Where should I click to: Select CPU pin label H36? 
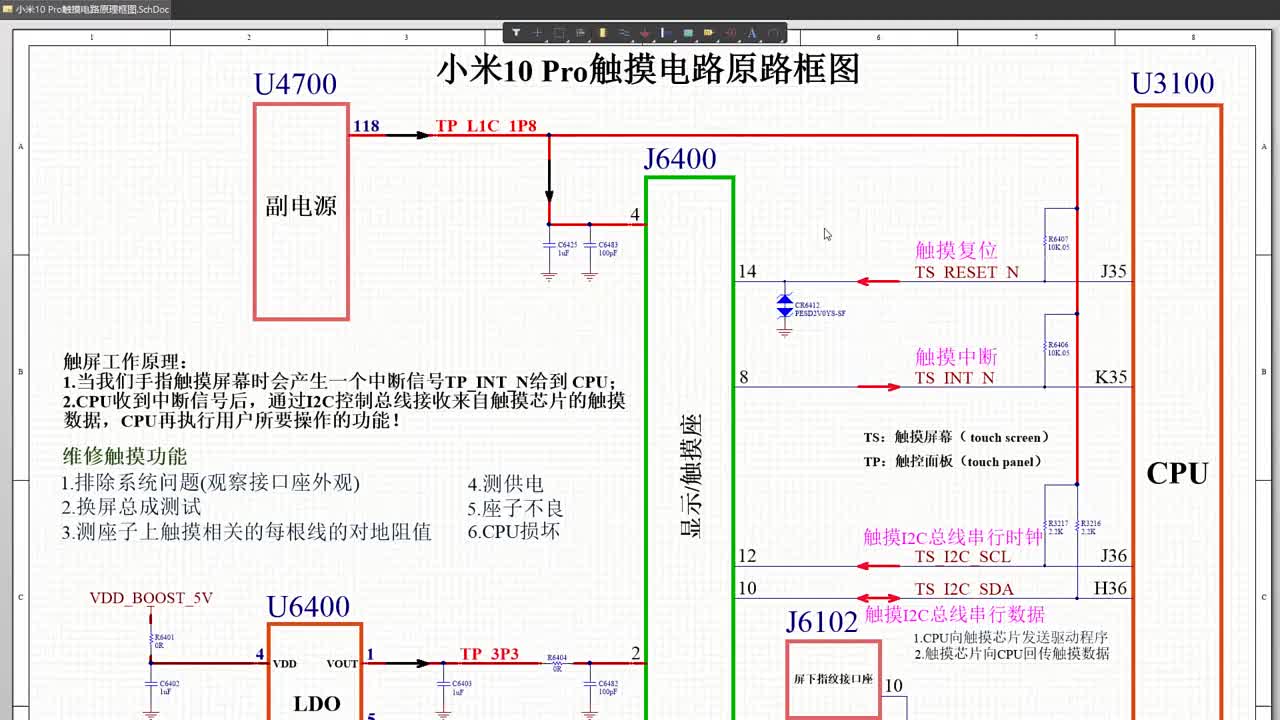click(x=1111, y=588)
